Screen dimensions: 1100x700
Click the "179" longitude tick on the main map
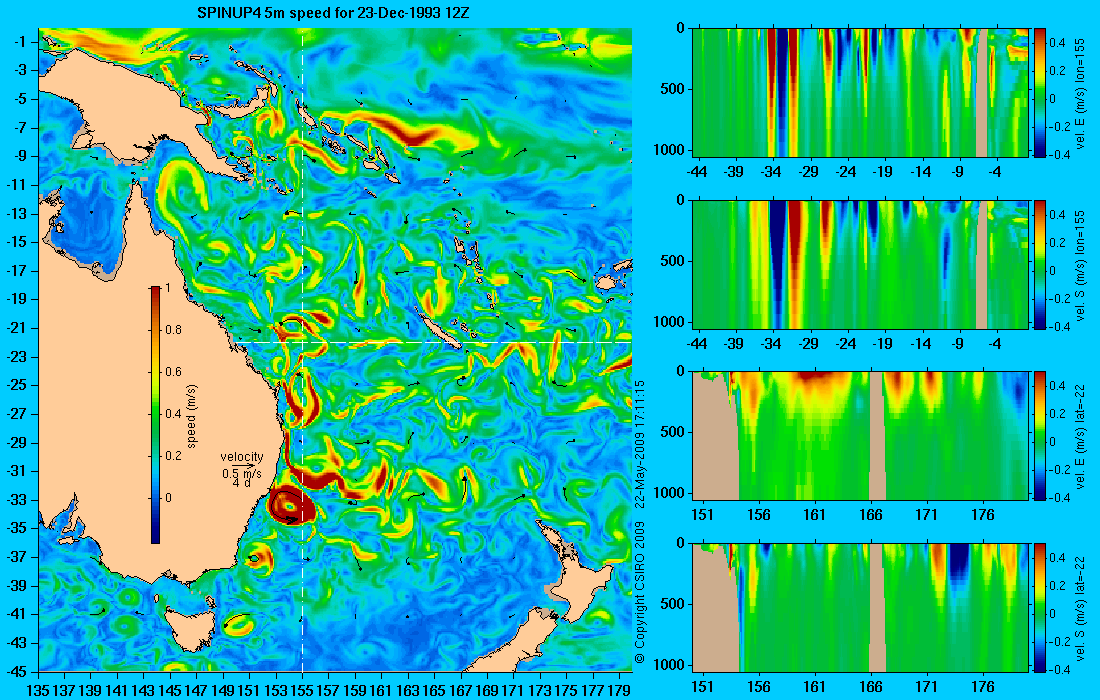pyautogui.click(x=619, y=690)
